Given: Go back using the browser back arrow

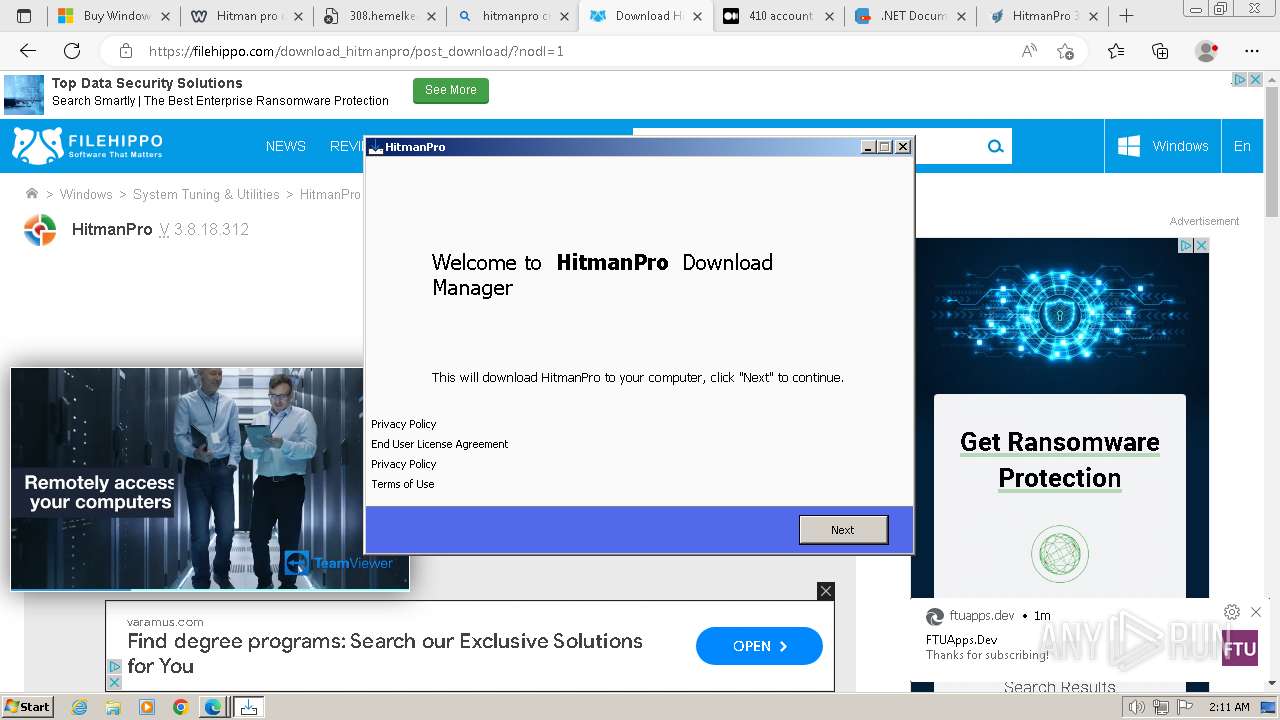Looking at the screenshot, I should pos(28,51).
